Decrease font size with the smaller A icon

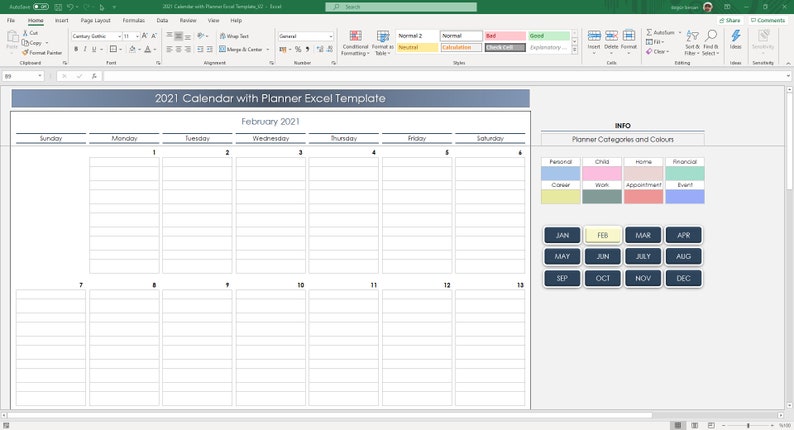pos(154,36)
